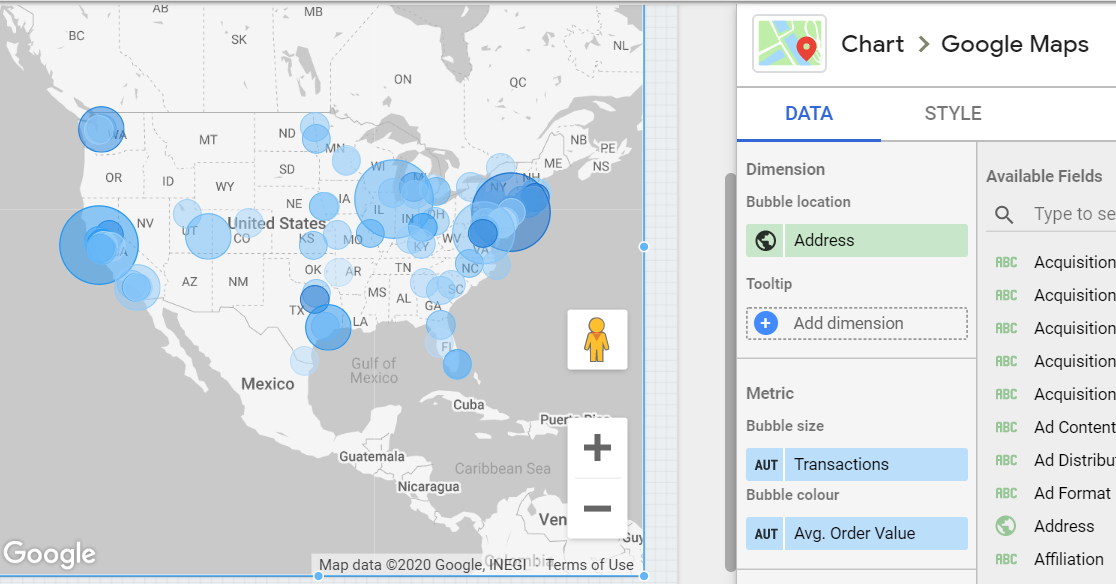Click the Street View pegman icon
1116x584 pixels.
596,339
